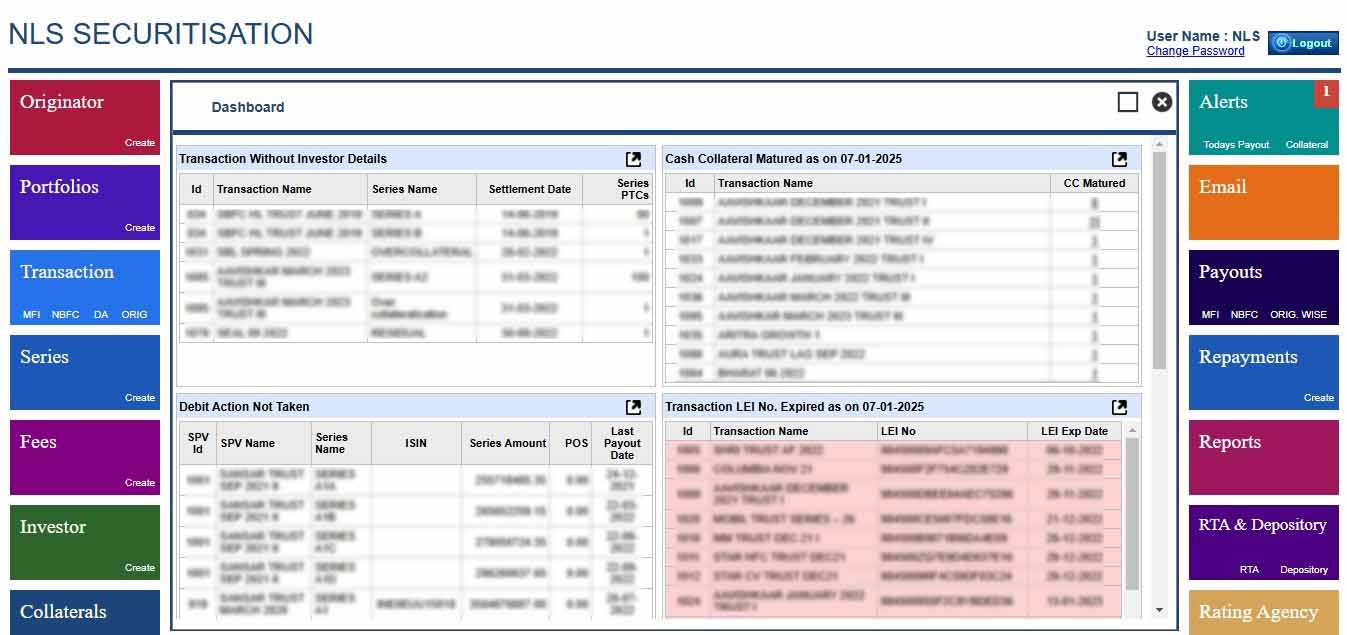Pop out Cash Collateral Matured panel
The image size is (1347, 635).
pyautogui.click(x=1119, y=159)
